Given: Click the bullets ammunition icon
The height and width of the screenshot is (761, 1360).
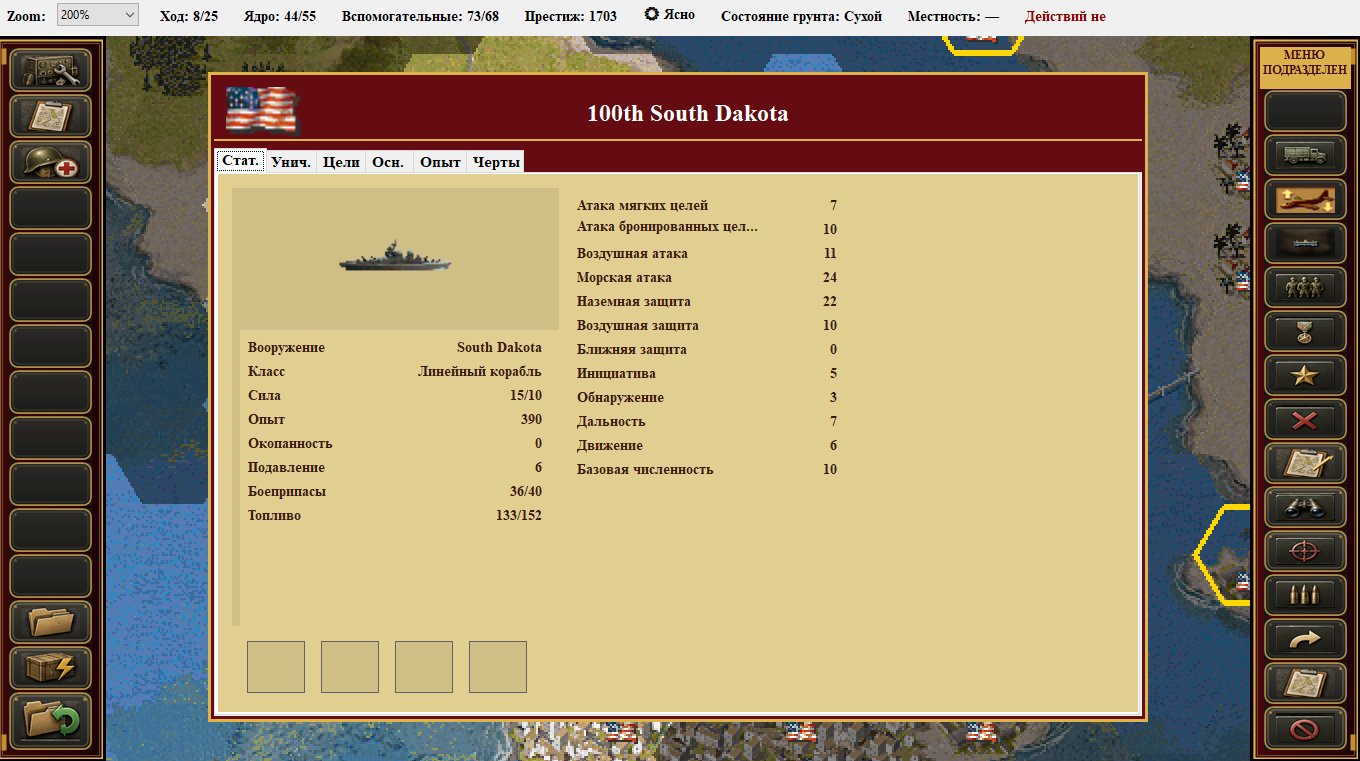Looking at the screenshot, I should coord(1305,596).
